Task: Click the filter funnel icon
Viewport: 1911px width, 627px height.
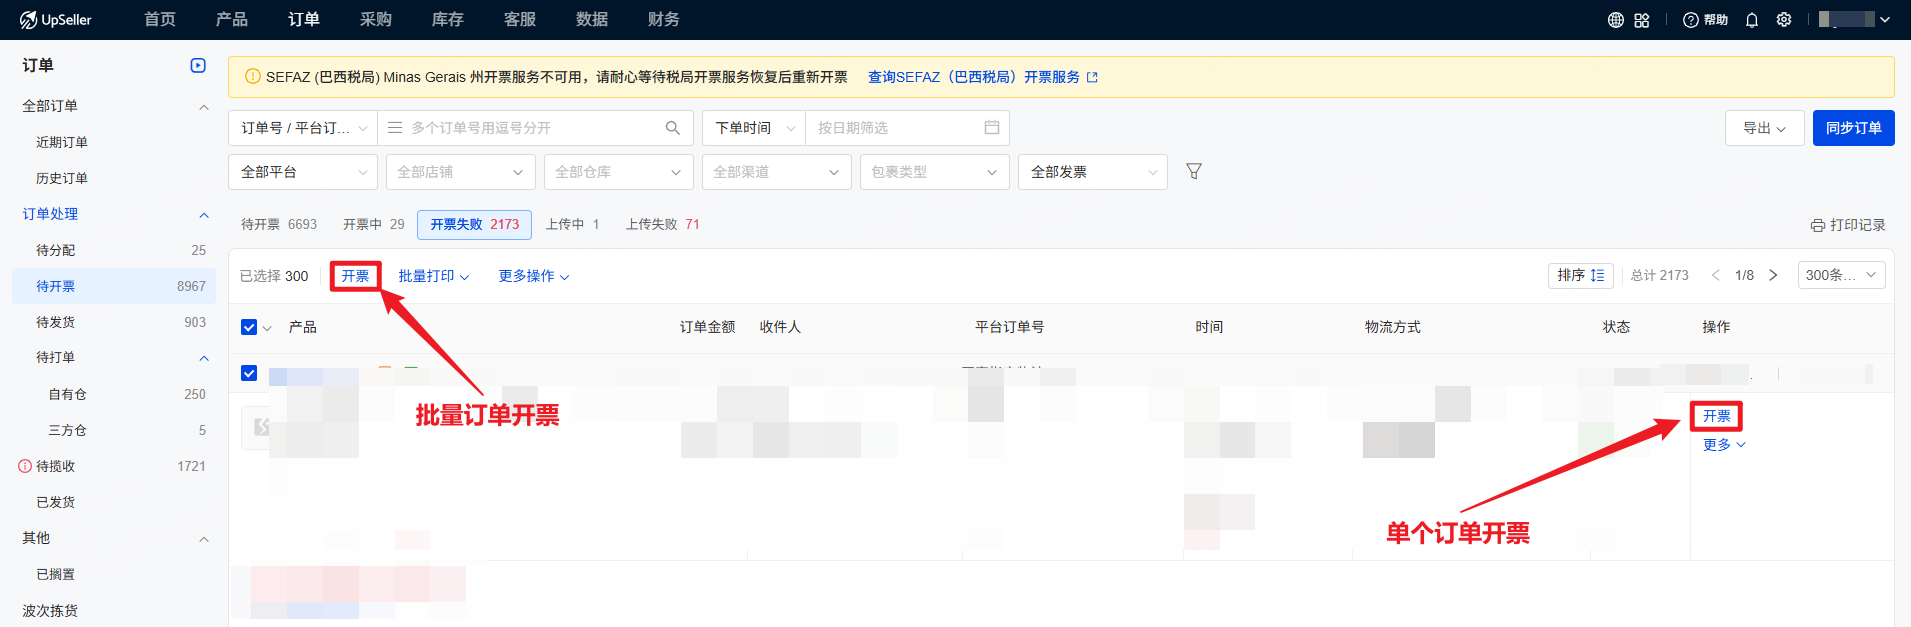Action: (x=1193, y=172)
